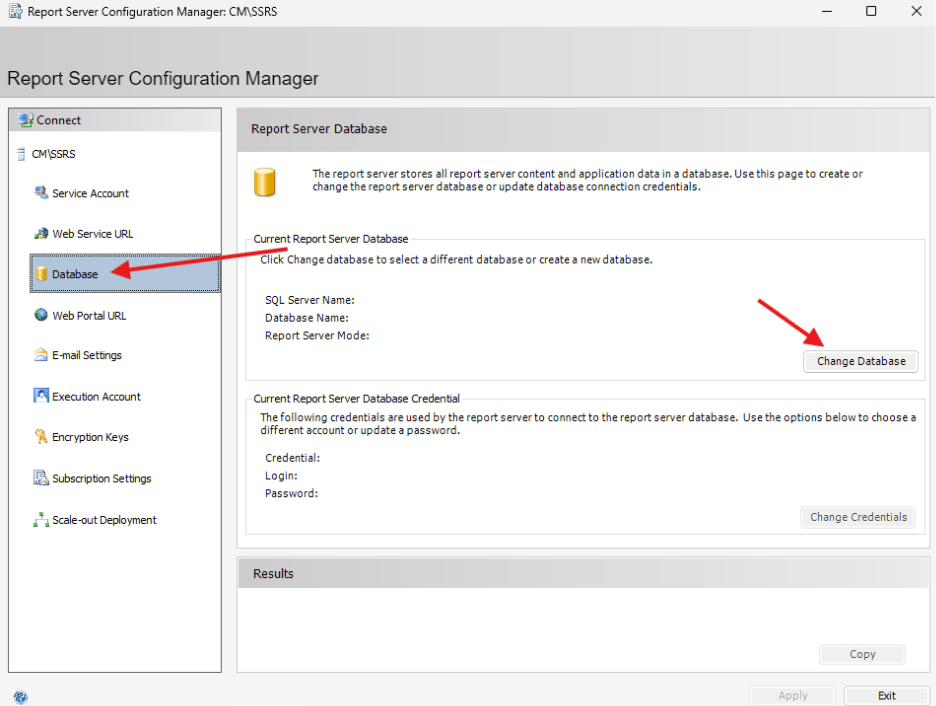
Task: Select the CM\SSRS server node
Action: tap(54, 154)
